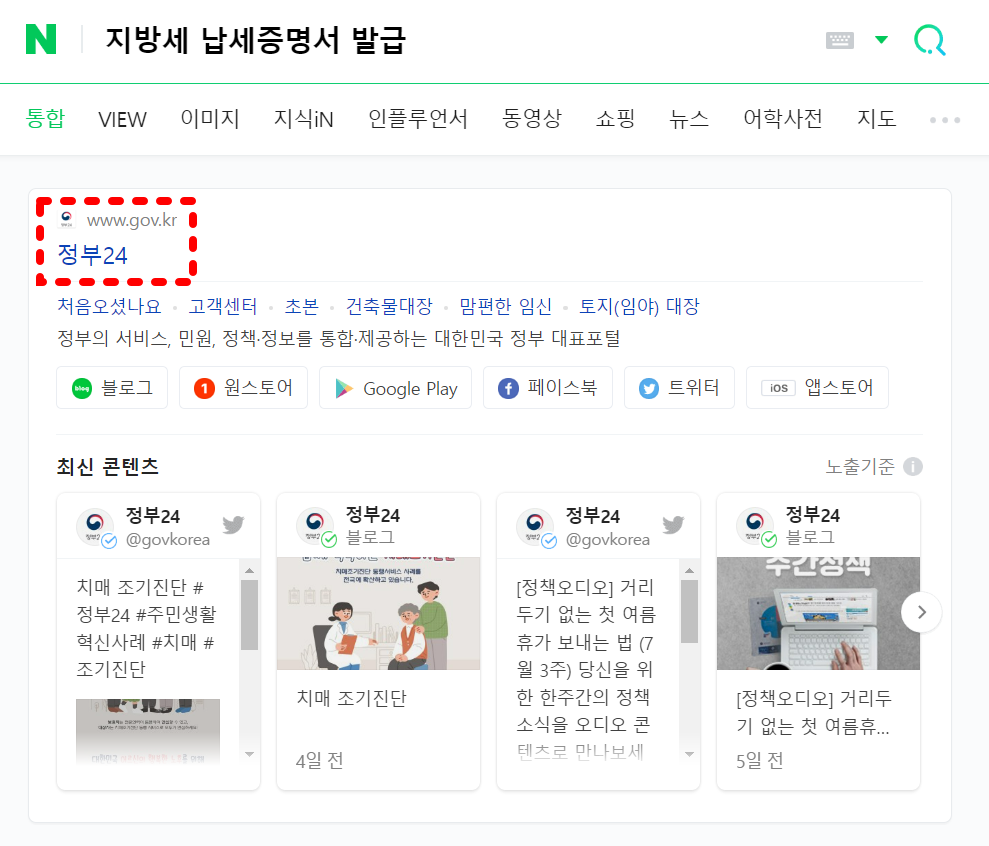Click the Twitter bird on the 치매 조기진단 tweet card
The image size is (989, 846).
[x=233, y=525]
